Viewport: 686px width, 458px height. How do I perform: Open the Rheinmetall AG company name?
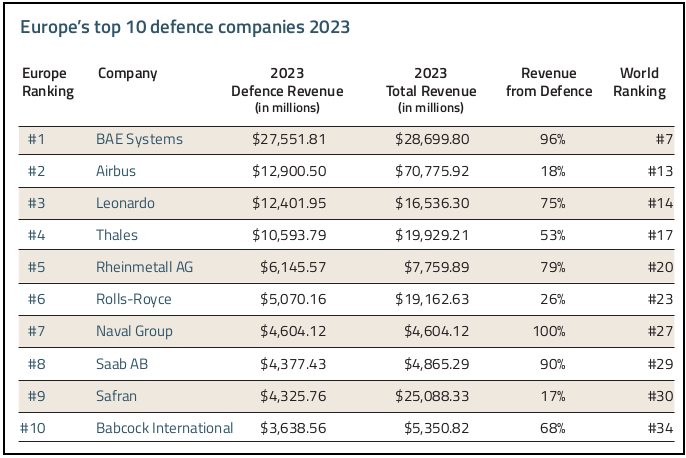pos(144,267)
